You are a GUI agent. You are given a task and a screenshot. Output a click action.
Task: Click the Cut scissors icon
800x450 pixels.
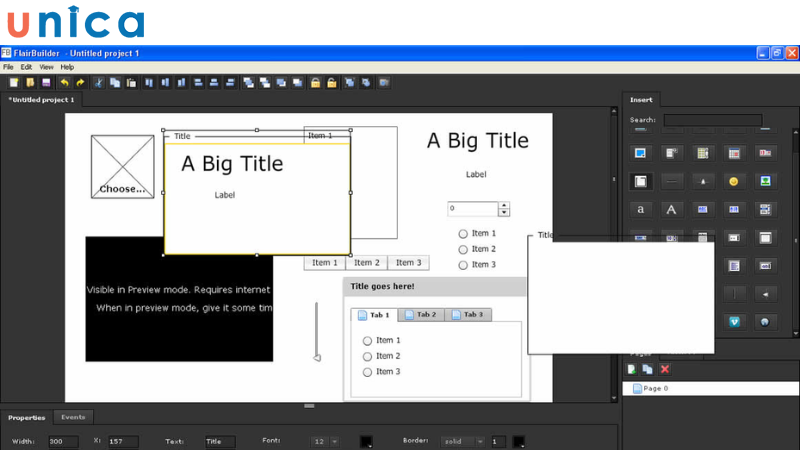click(99, 82)
